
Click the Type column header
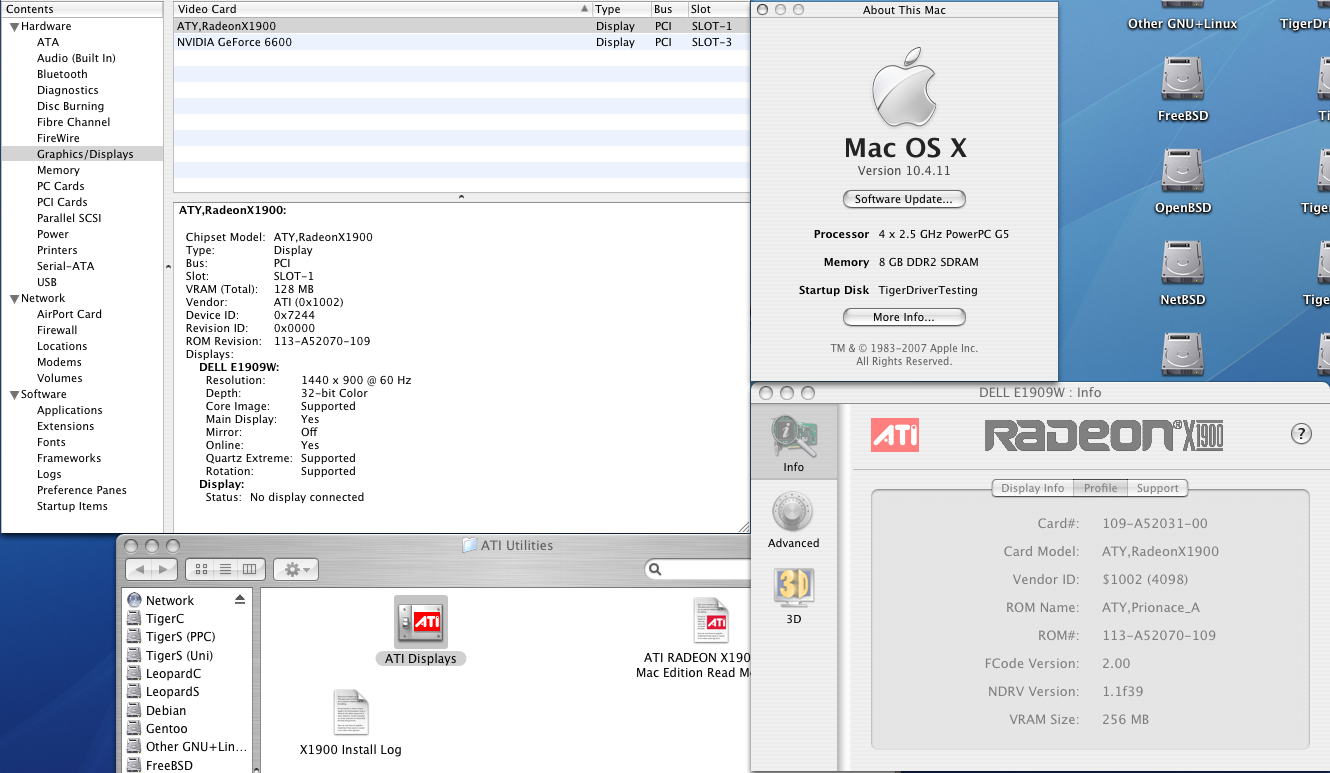pos(621,9)
